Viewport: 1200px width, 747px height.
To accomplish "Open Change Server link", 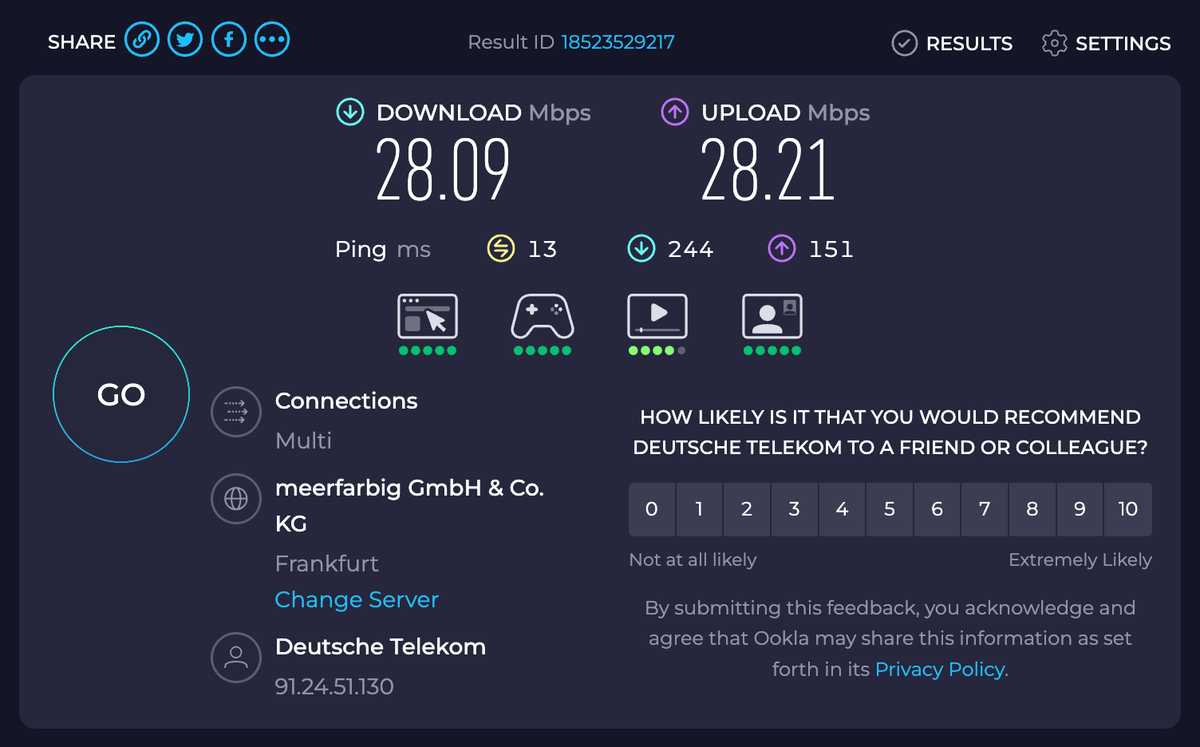I will 356,599.
